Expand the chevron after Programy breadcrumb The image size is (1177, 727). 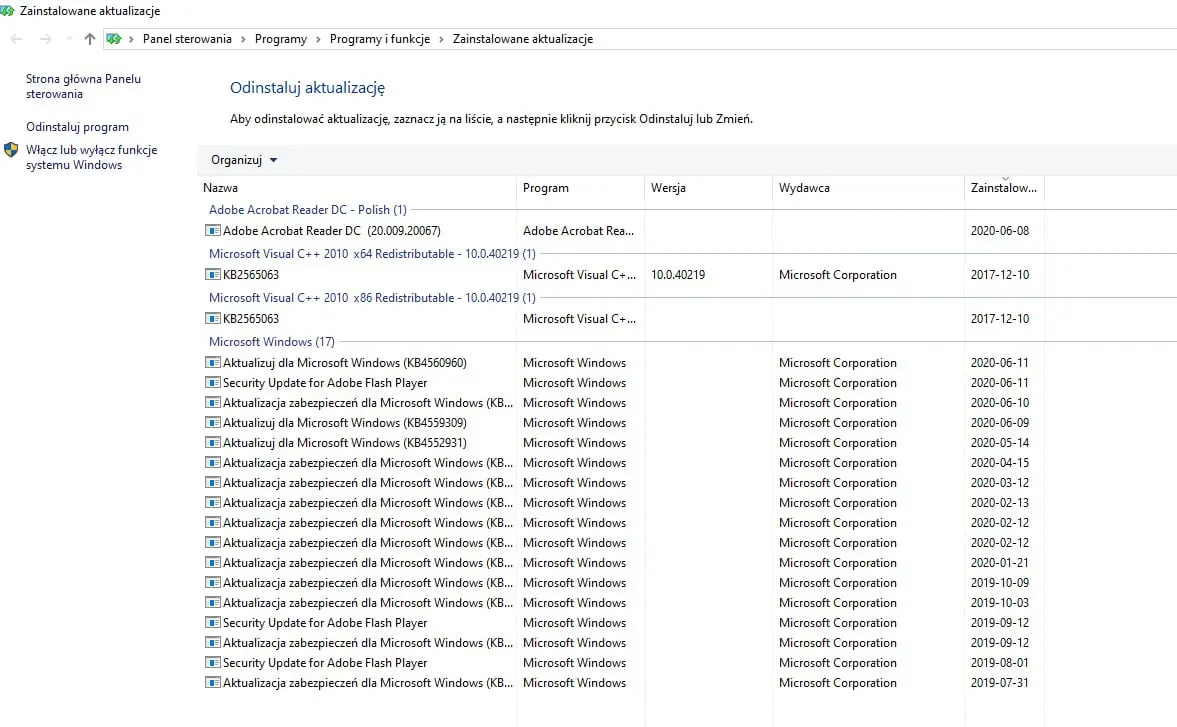point(318,39)
